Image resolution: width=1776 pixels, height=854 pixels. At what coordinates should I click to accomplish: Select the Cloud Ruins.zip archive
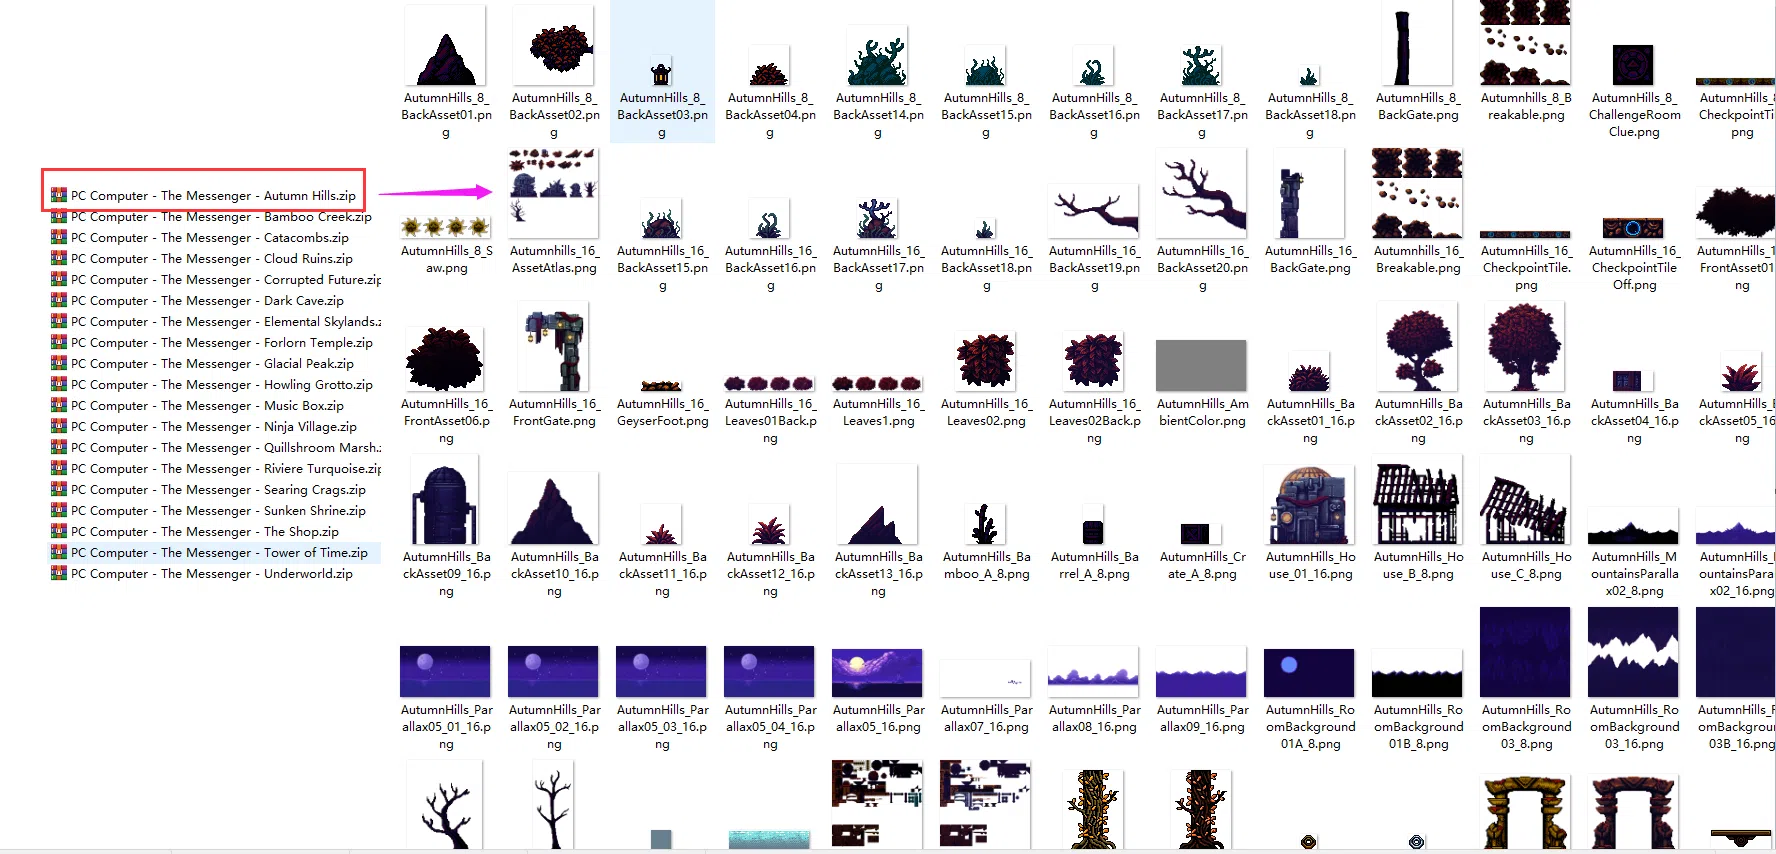[202, 259]
